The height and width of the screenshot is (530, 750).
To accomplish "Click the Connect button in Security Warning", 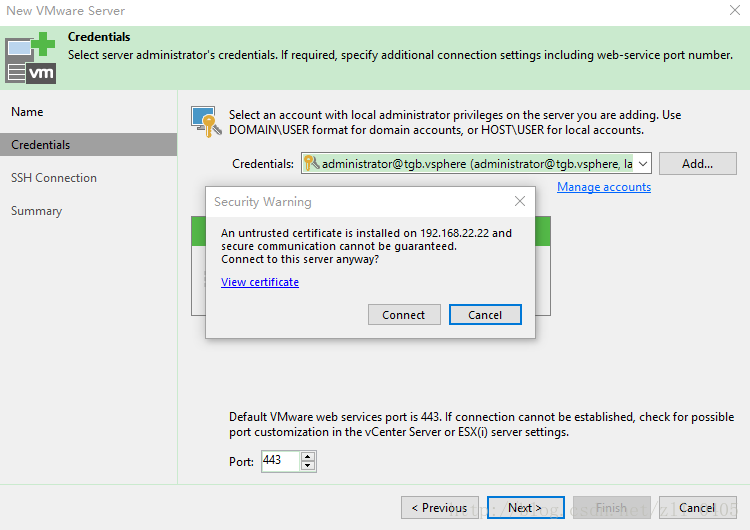I will coord(404,315).
